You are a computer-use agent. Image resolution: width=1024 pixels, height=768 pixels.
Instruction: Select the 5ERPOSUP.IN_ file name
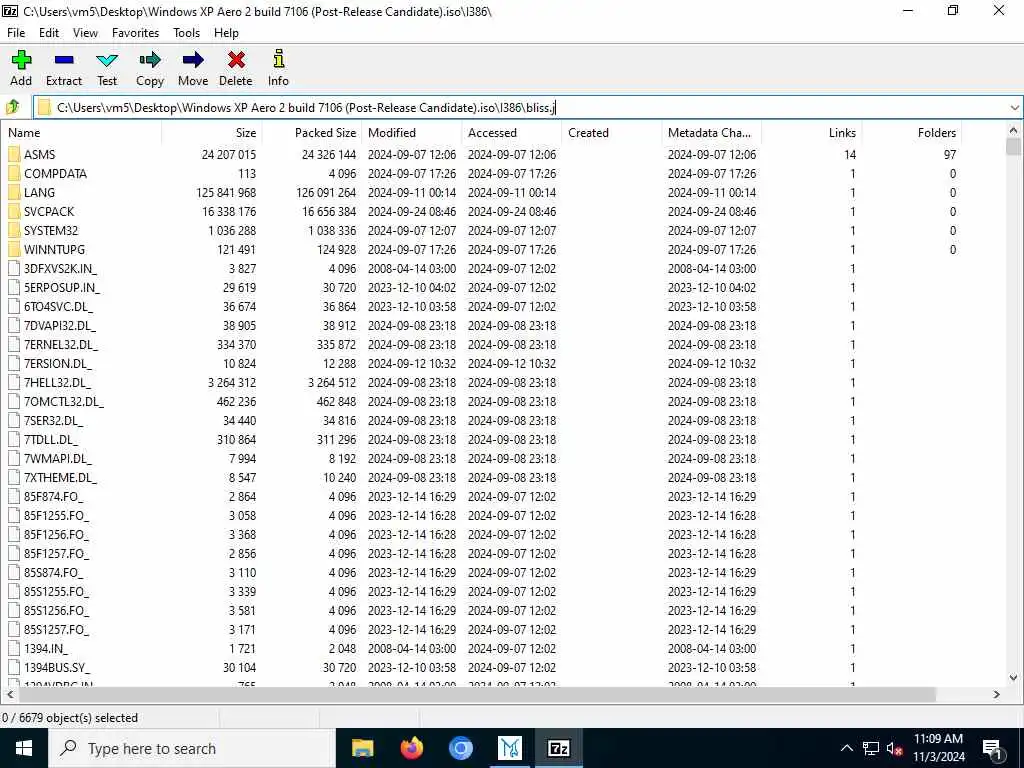pyautogui.click(x=61, y=288)
